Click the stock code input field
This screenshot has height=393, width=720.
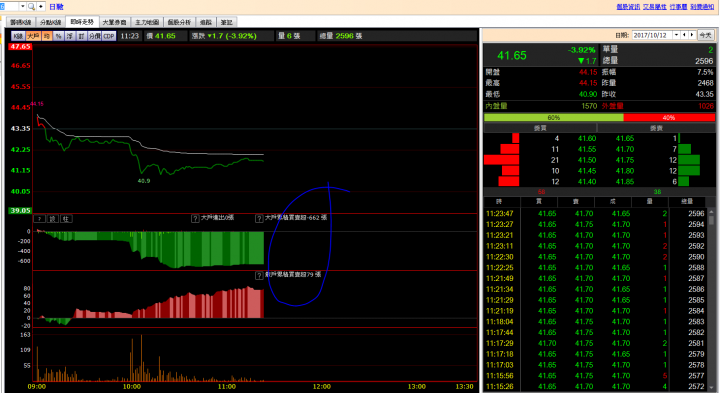pos(9,6)
